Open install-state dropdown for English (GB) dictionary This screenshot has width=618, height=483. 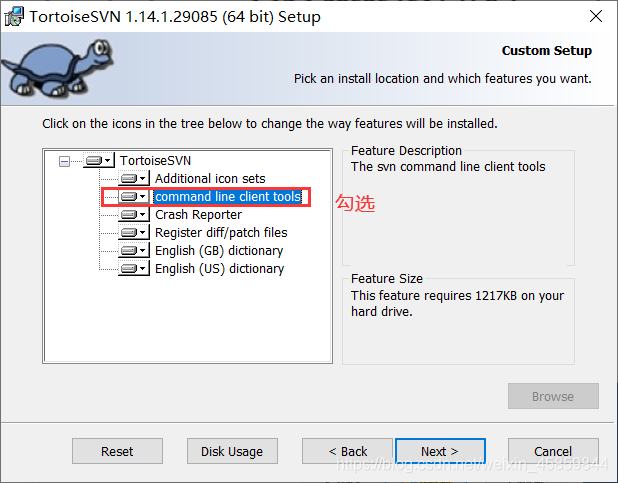(x=134, y=250)
